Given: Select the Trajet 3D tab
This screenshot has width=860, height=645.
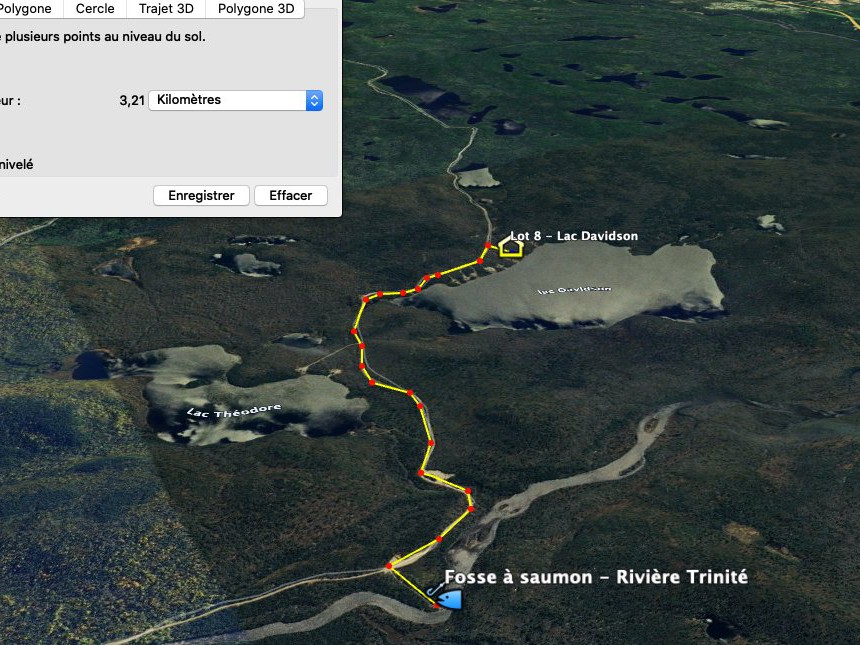Looking at the screenshot, I should [166, 9].
